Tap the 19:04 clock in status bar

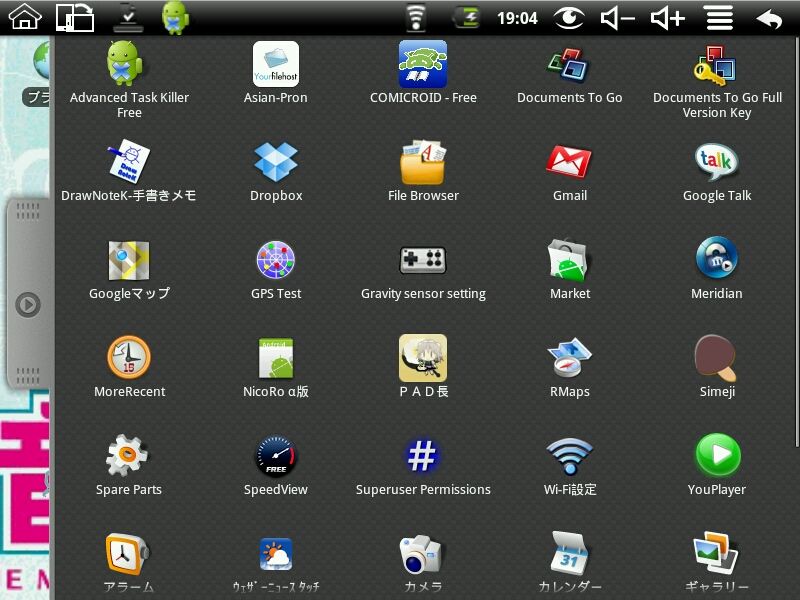coord(517,18)
